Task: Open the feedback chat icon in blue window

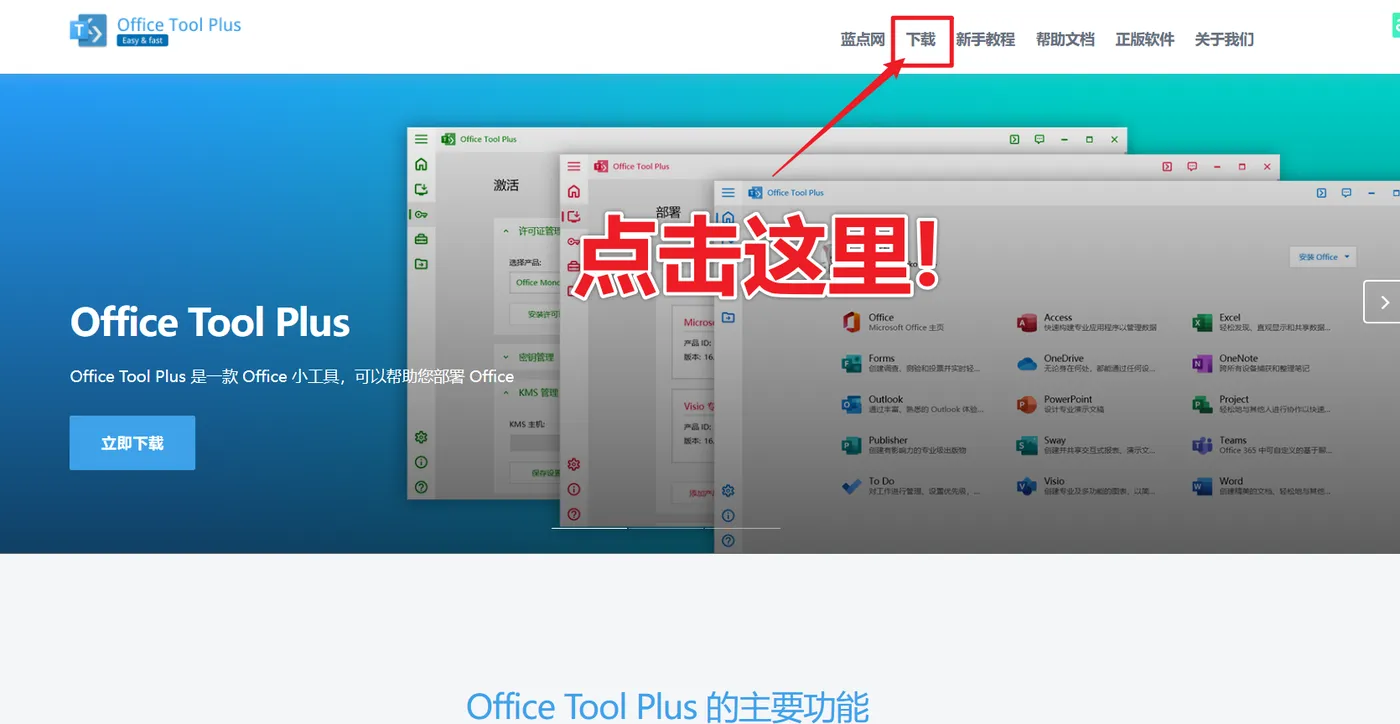Action: (1346, 193)
